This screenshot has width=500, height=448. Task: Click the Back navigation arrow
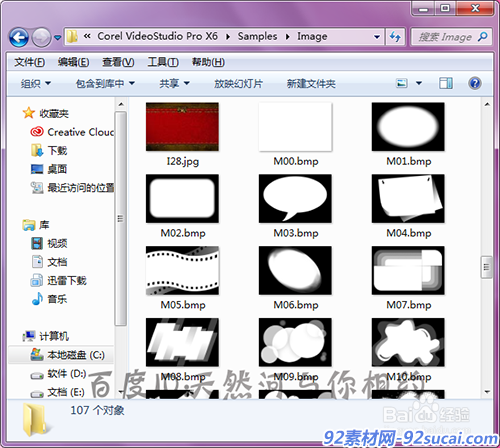tap(19, 37)
